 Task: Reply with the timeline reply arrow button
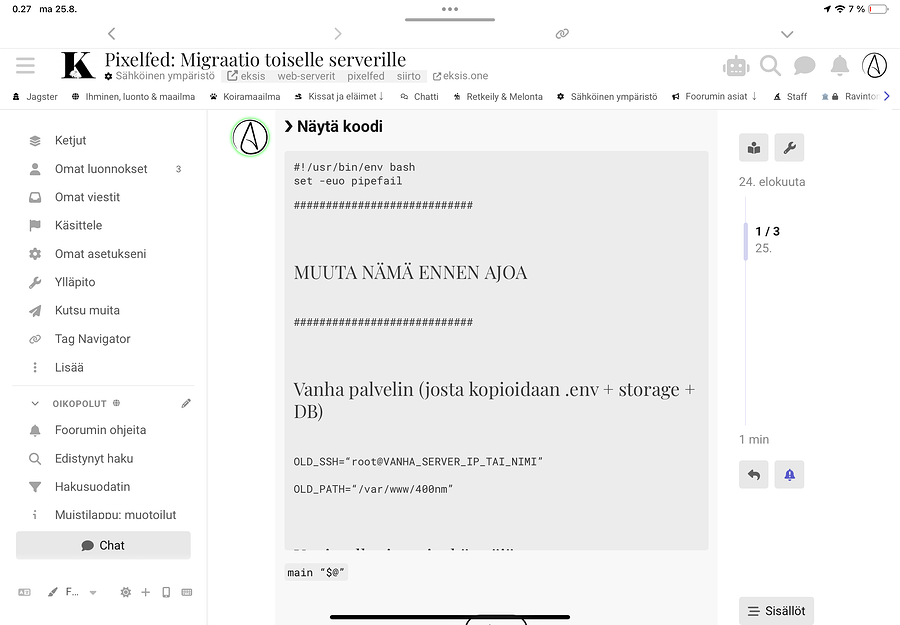[754, 475]
